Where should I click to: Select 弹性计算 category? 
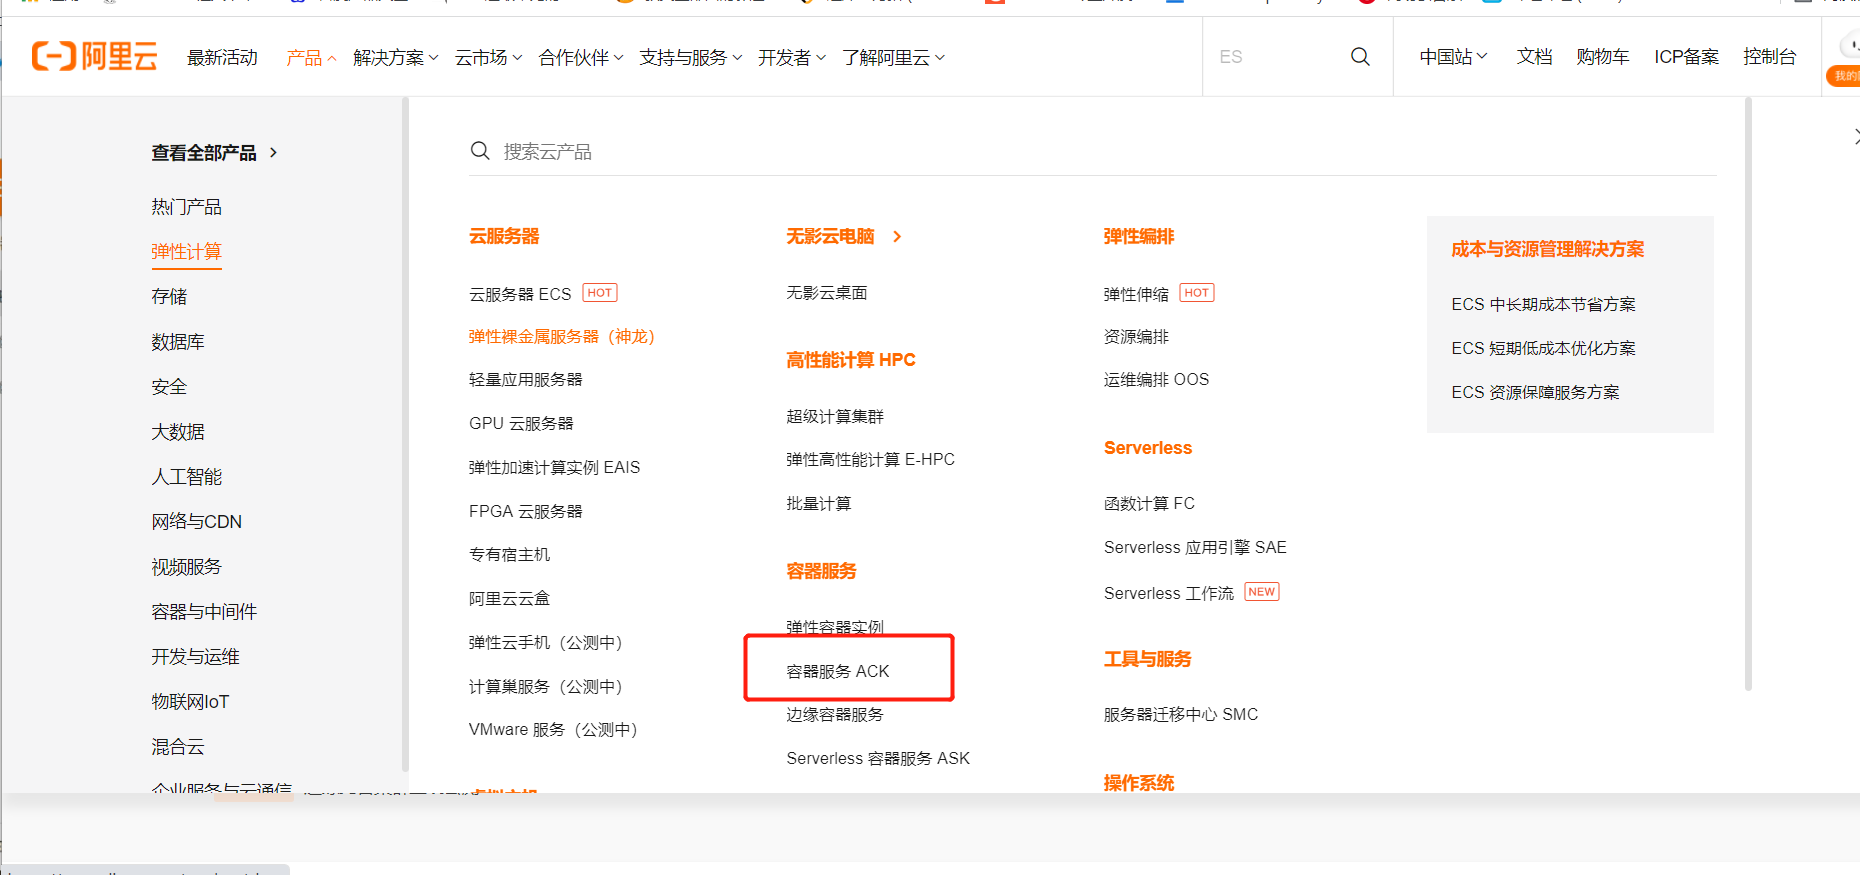(186, 252)
